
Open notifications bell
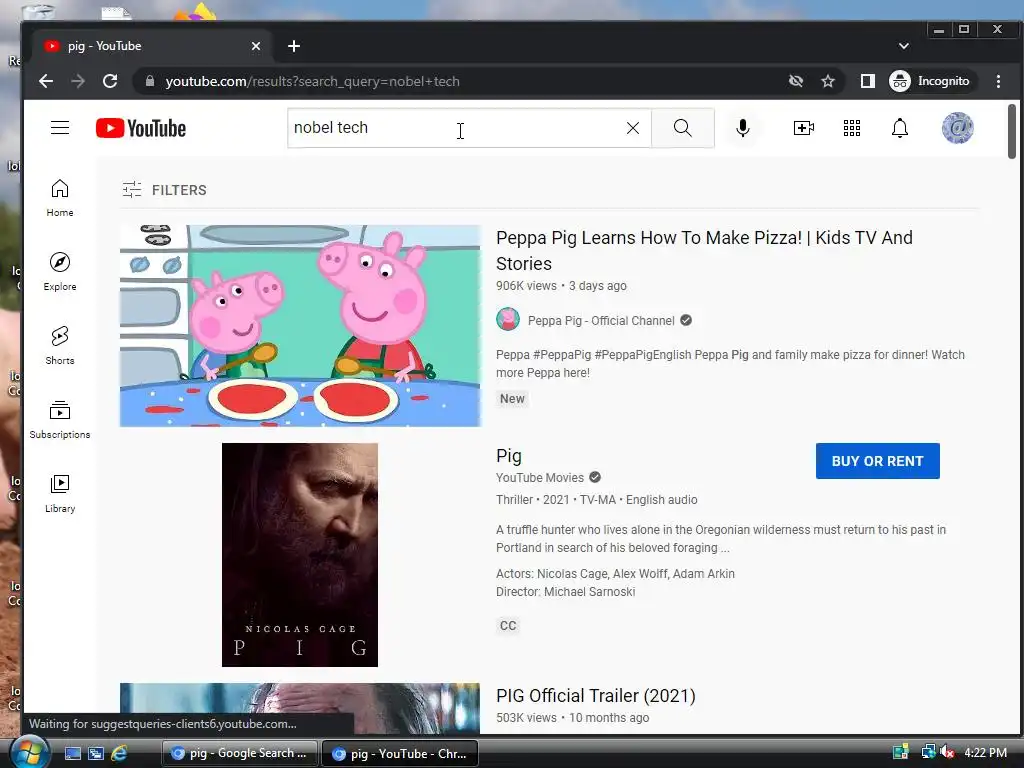click(x=900, y=128)
